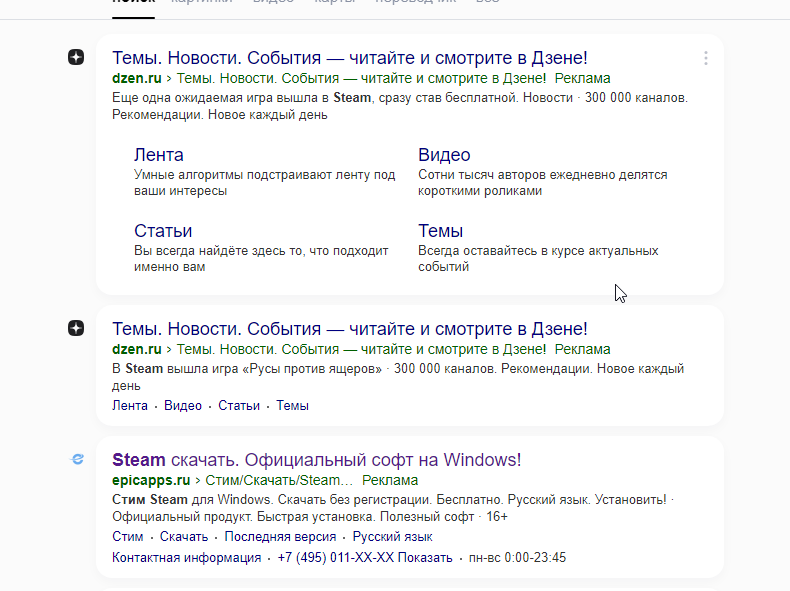Click the Dzen favicon beside the first result

(x=76, y=58)
